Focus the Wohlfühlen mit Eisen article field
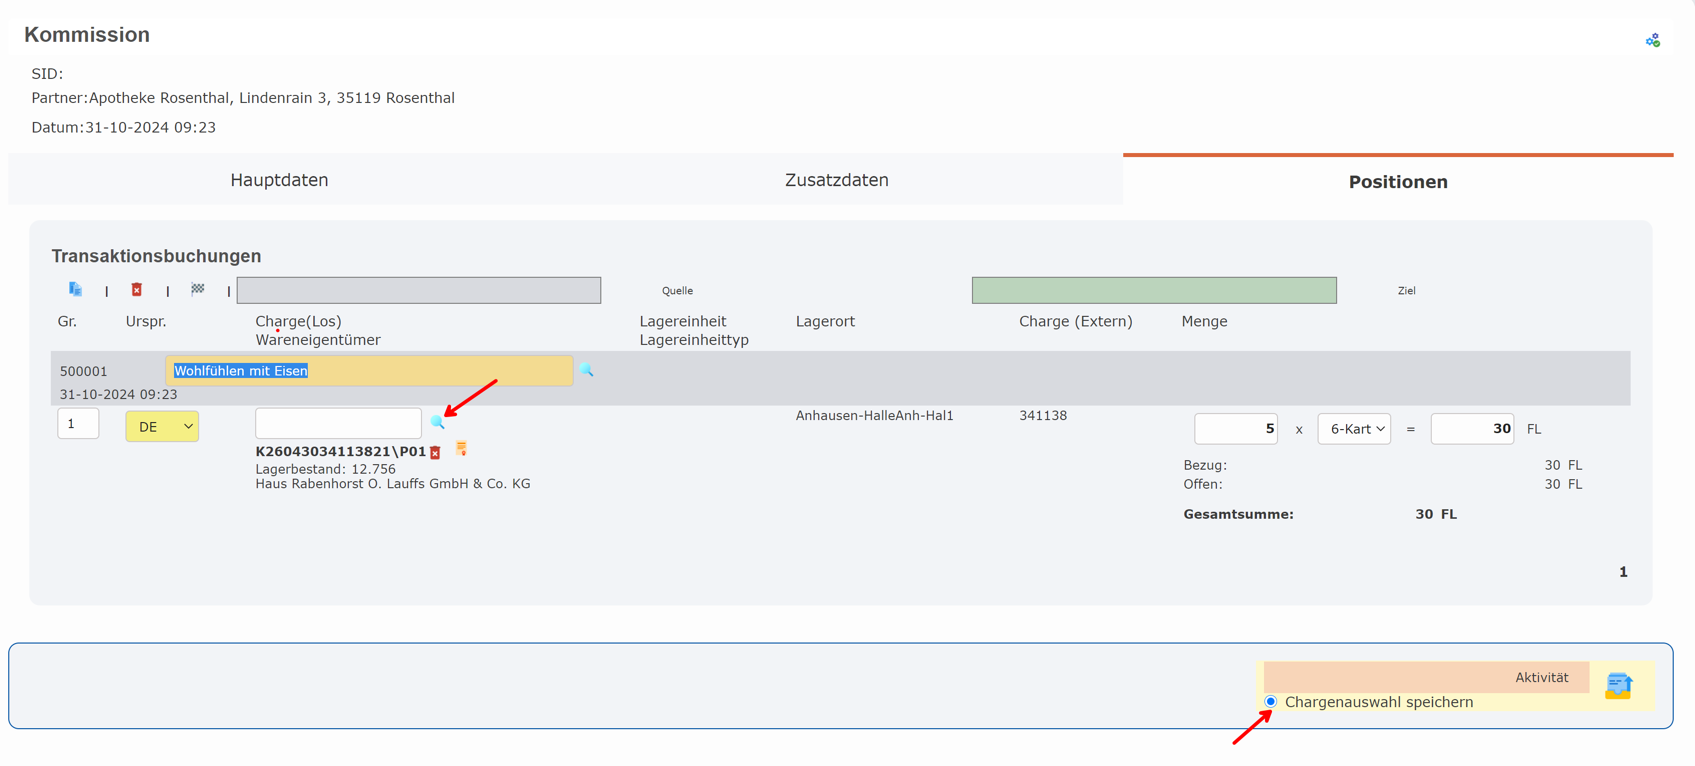This screenshot has width=1695, height=766. (369, 371)
